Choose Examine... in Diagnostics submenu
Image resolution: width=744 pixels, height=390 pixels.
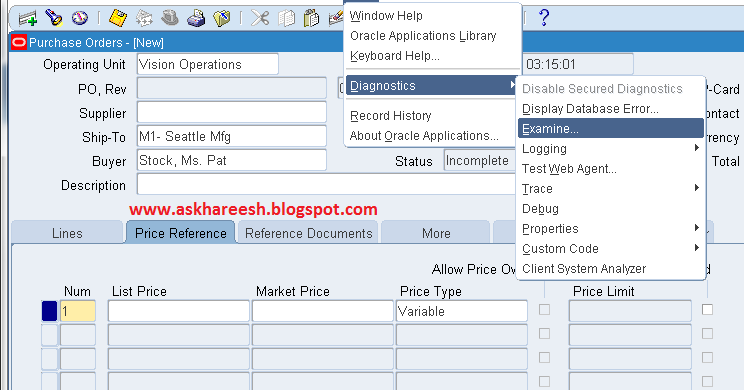(611, 129)
